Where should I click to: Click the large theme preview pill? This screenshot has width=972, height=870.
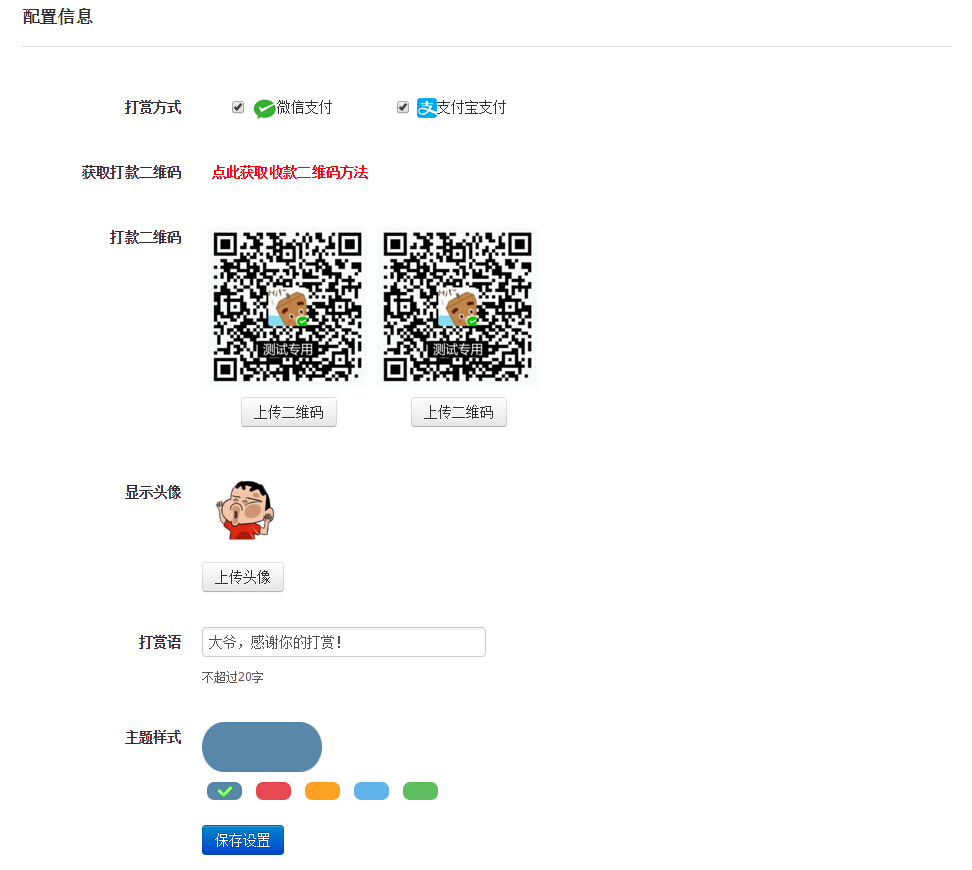point(262,747)
